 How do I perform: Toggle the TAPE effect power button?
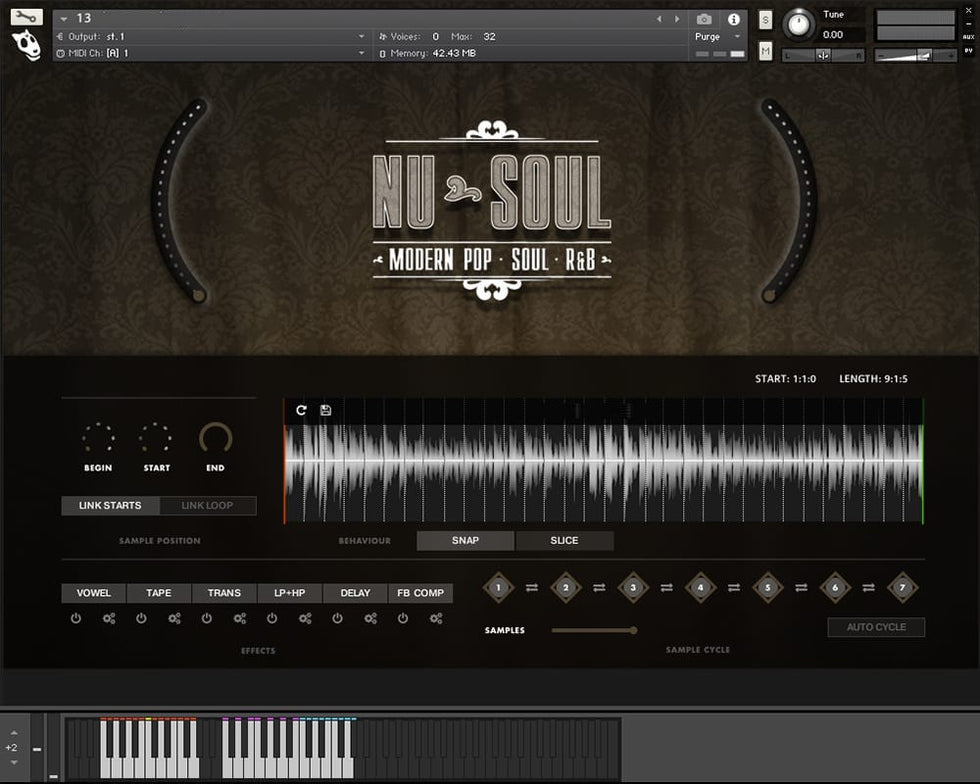tap(141, 619)
